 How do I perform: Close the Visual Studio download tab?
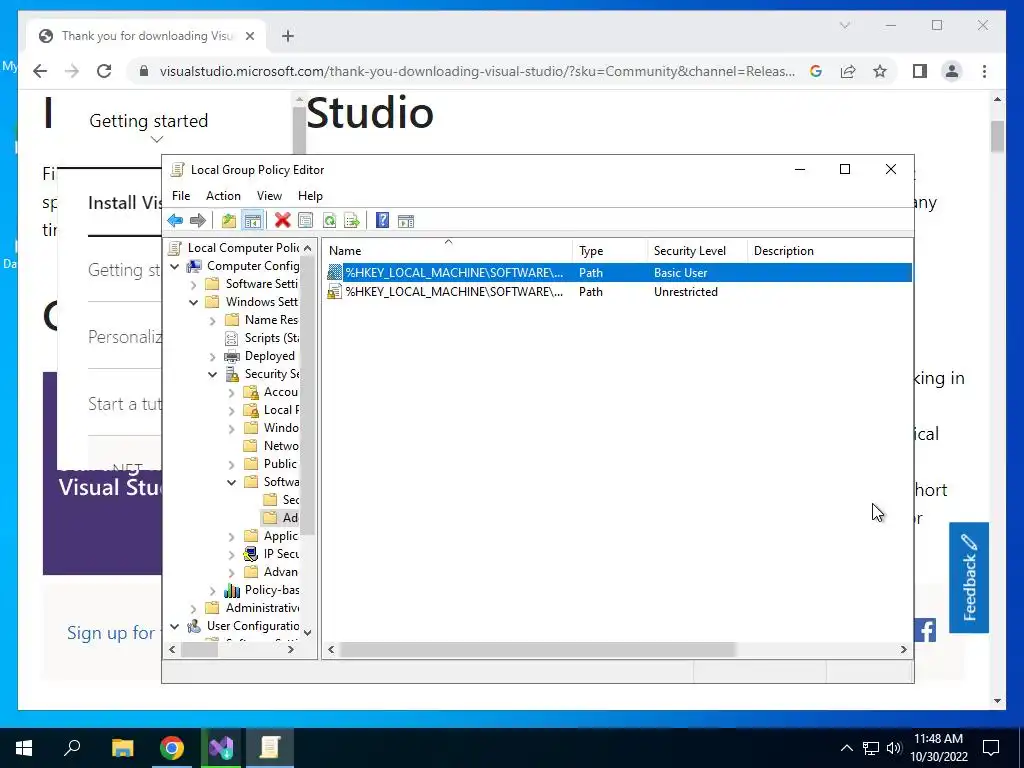pyautogui.click(x=249, y=36)
